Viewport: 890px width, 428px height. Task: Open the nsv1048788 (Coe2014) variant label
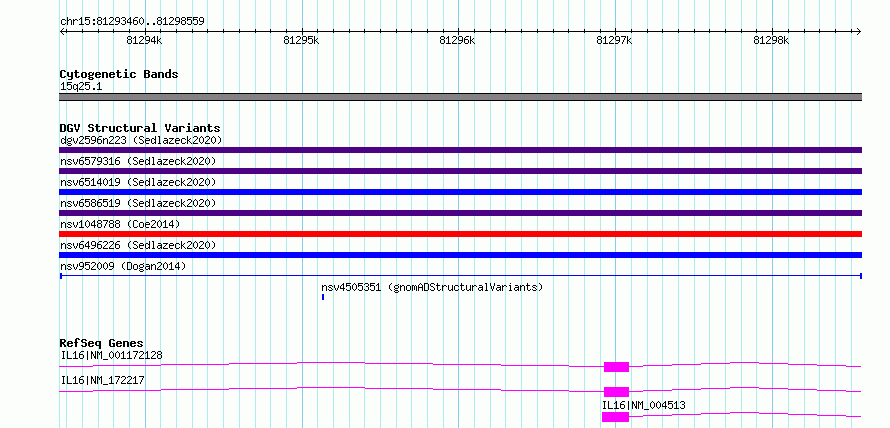(x=120, y=224)
